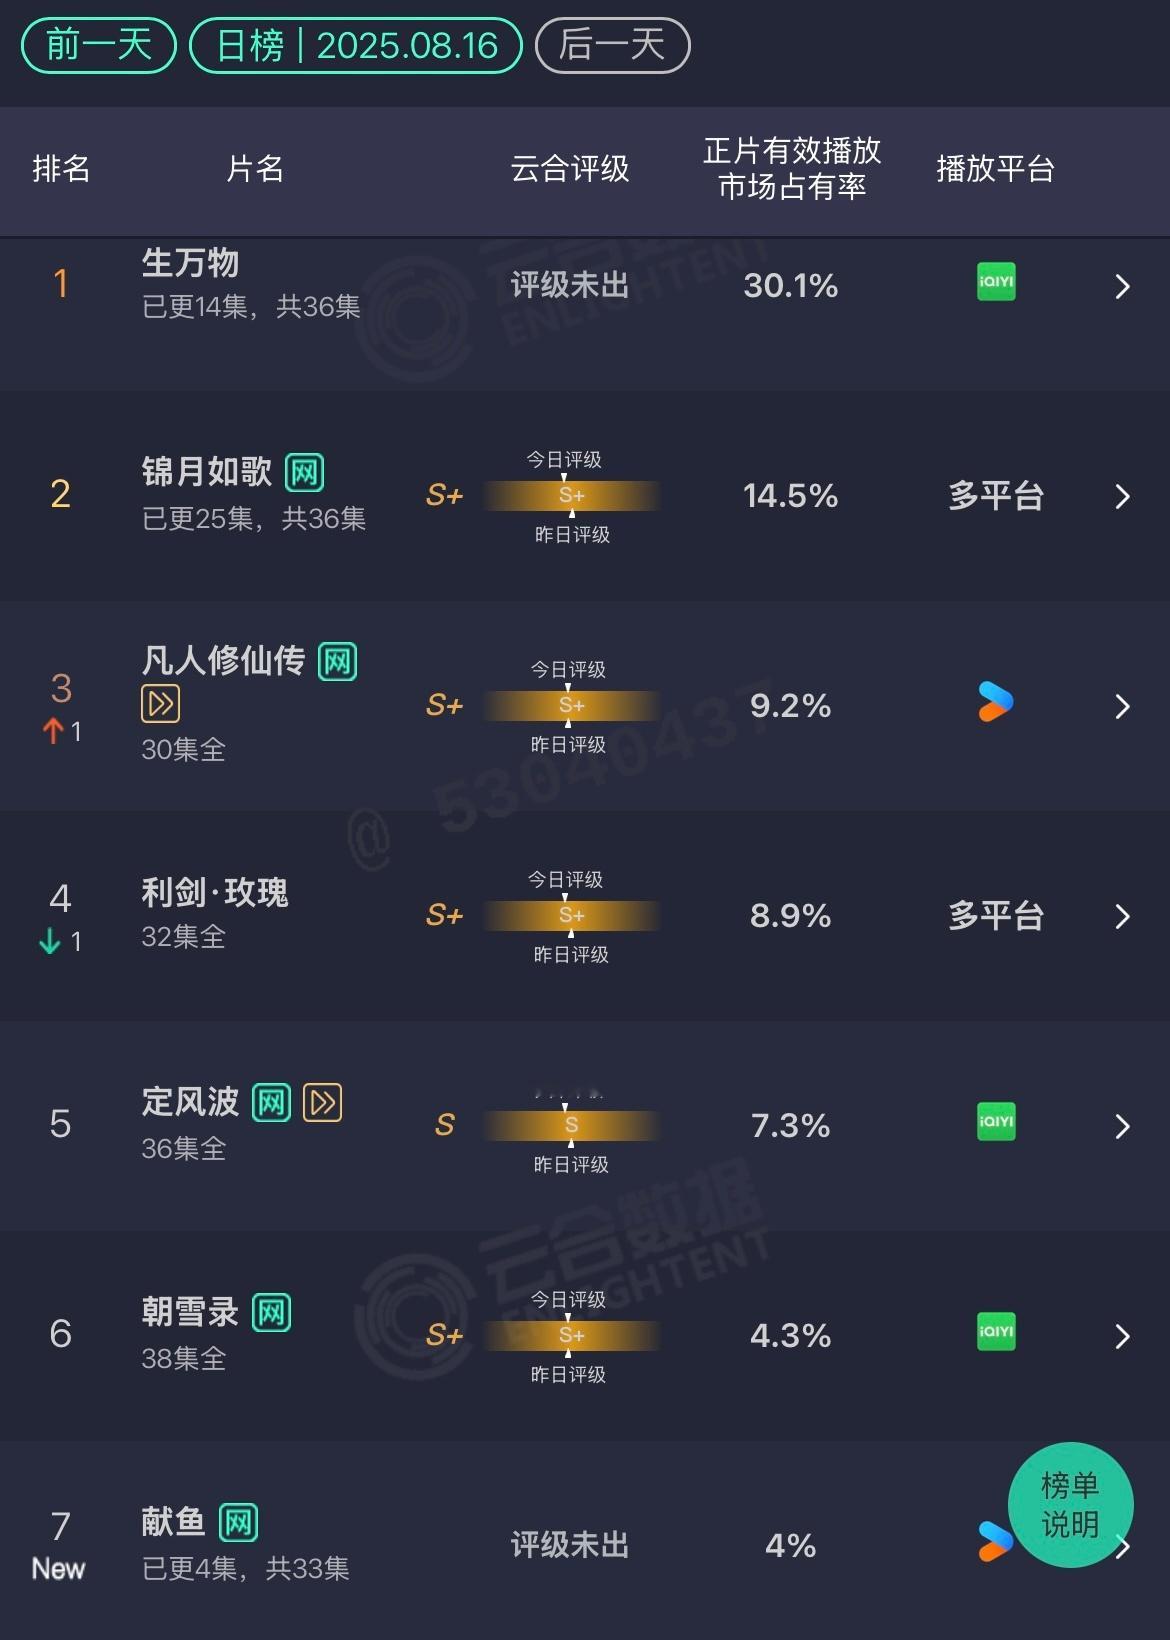The image size is (1170, 1640).
Task: Tap the 云合评级 column header
Action: pyautogui.click(x=570, y=169)
